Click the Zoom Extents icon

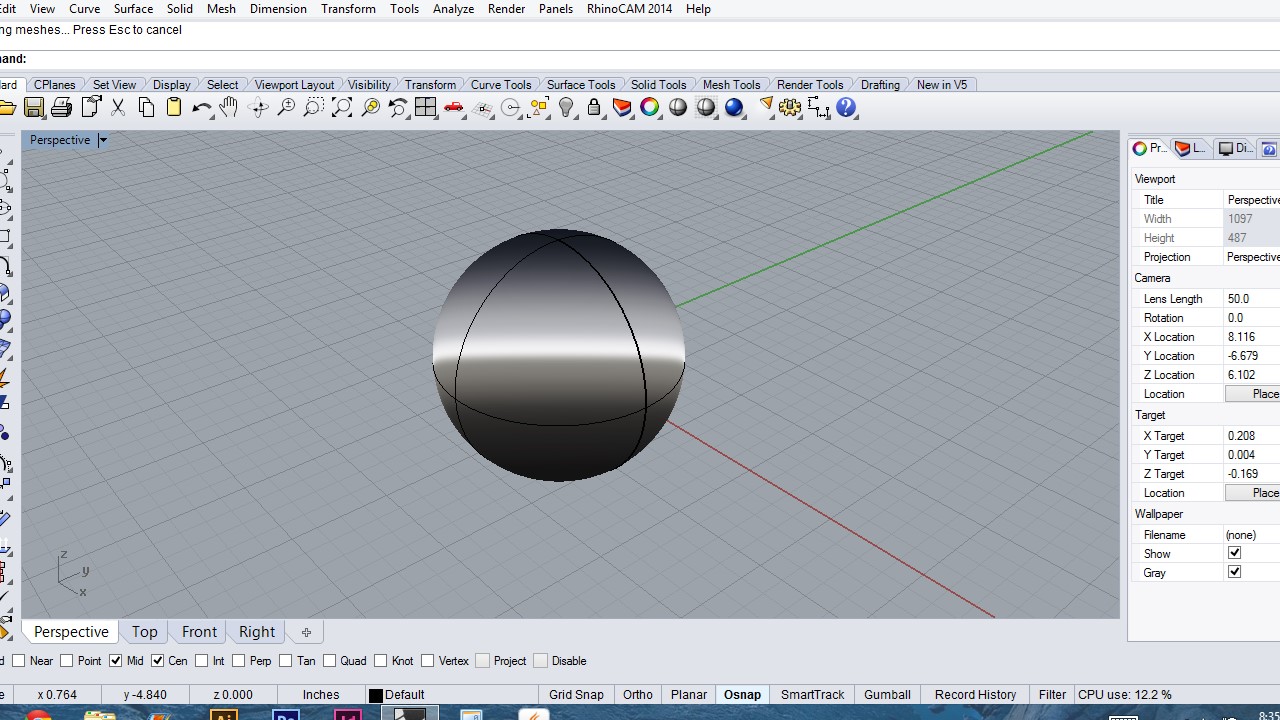tap(342, 108)
